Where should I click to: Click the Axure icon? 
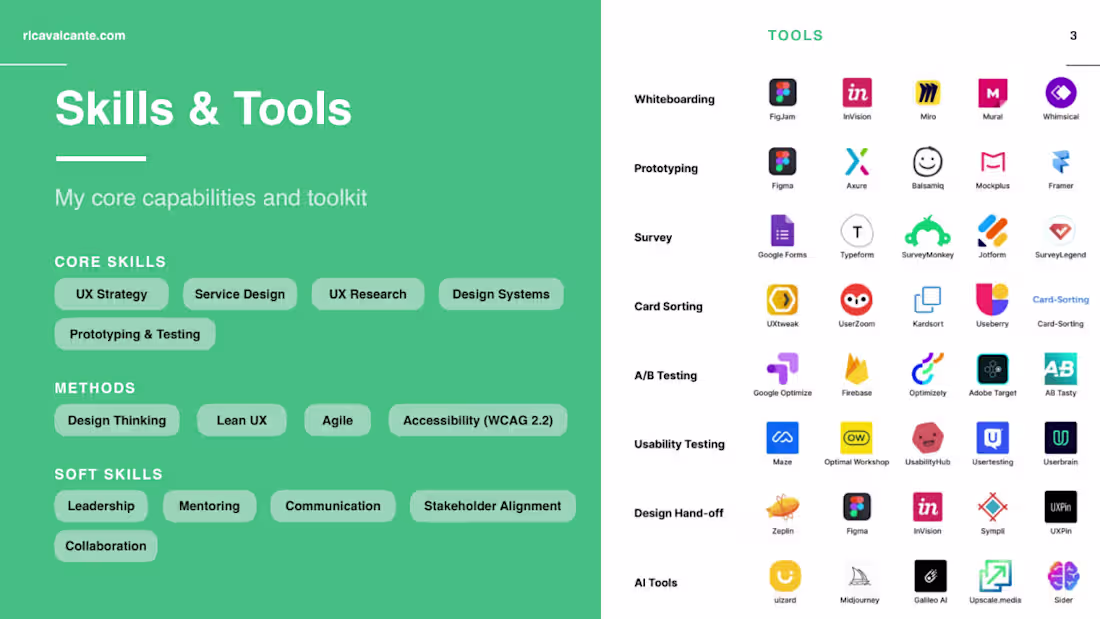click(x=857, y=161)
